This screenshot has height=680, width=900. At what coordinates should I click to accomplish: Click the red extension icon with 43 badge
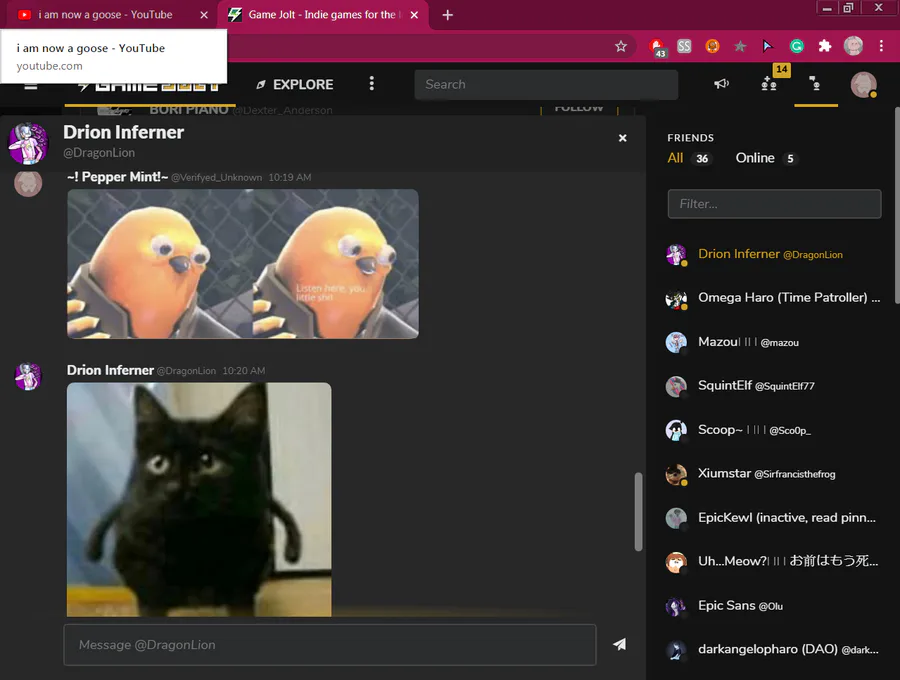[657, 46]
